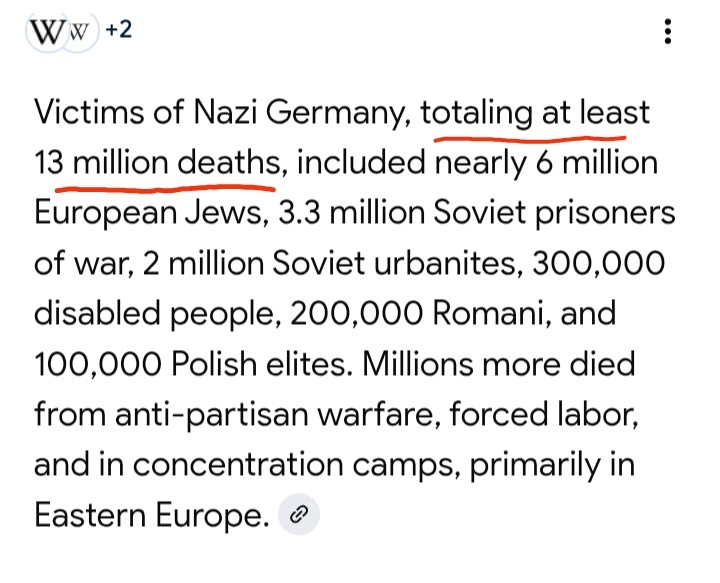Image resolution: width=720 pixels, height=583 pixels.
Task: Click the underlined "13 million deaths" text
Action: pos(154,163)
